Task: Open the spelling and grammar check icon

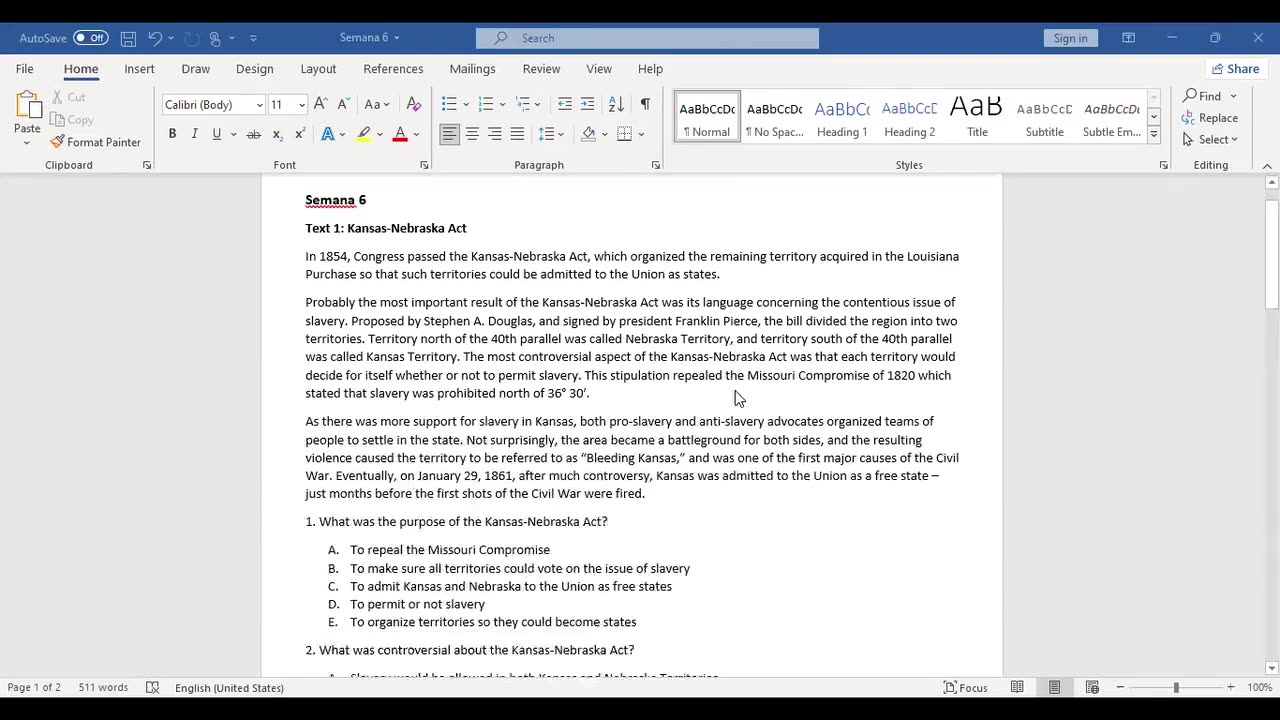Action: (x=152, y=688)
